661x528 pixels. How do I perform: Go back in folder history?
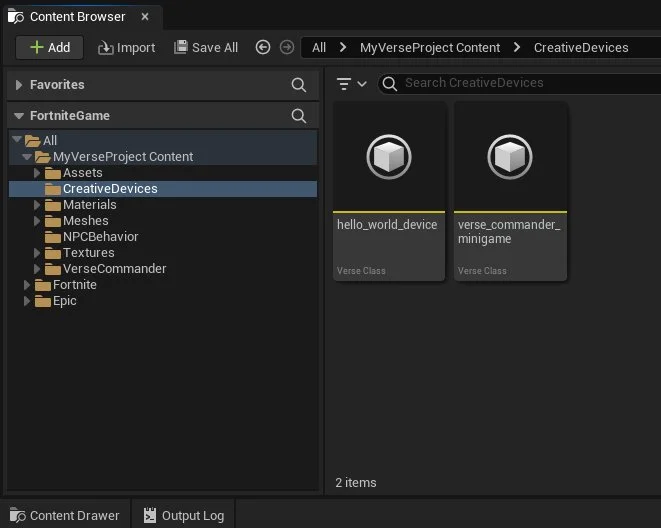(x=263, y=47)
